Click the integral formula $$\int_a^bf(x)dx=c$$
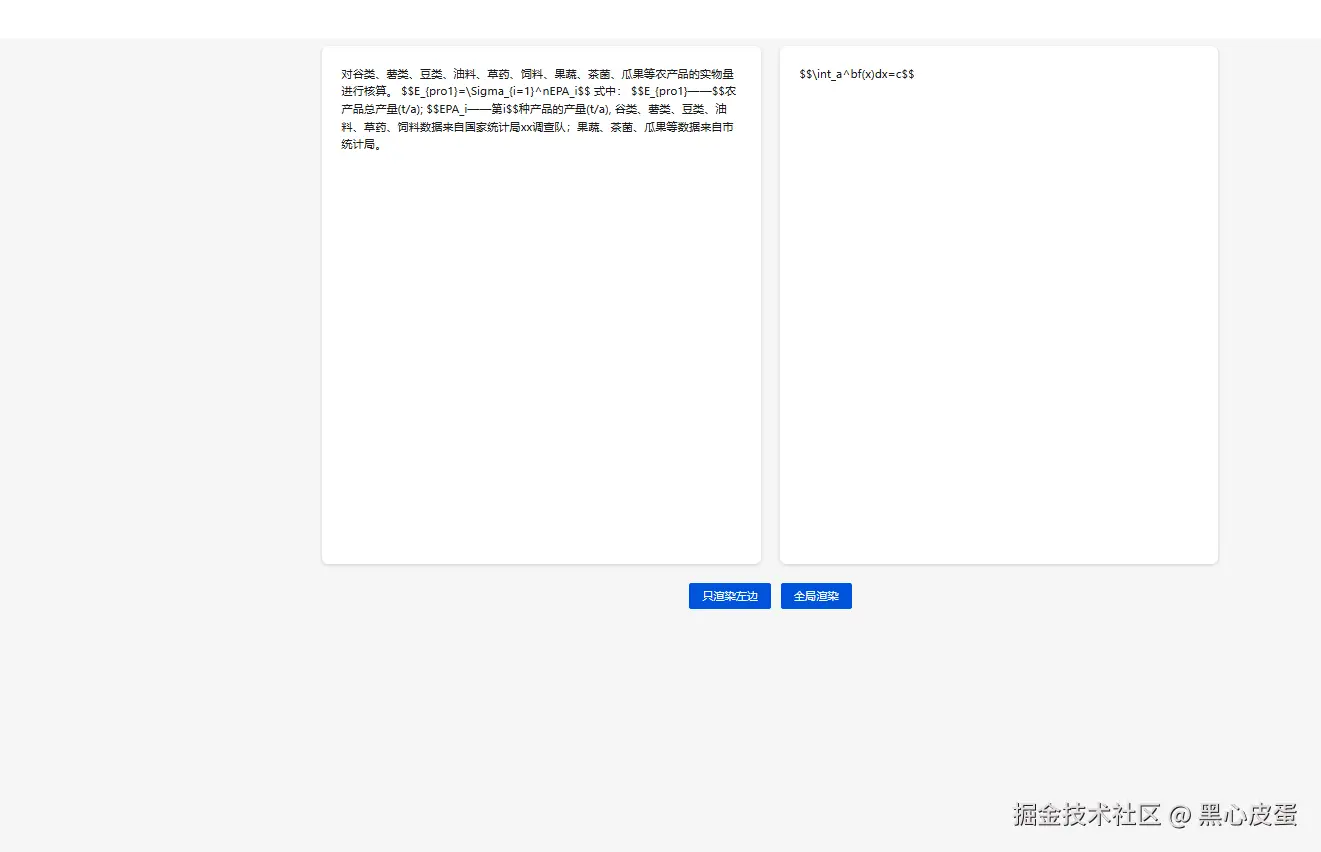This screenshot has height=852, width=1321. point(855,73)
